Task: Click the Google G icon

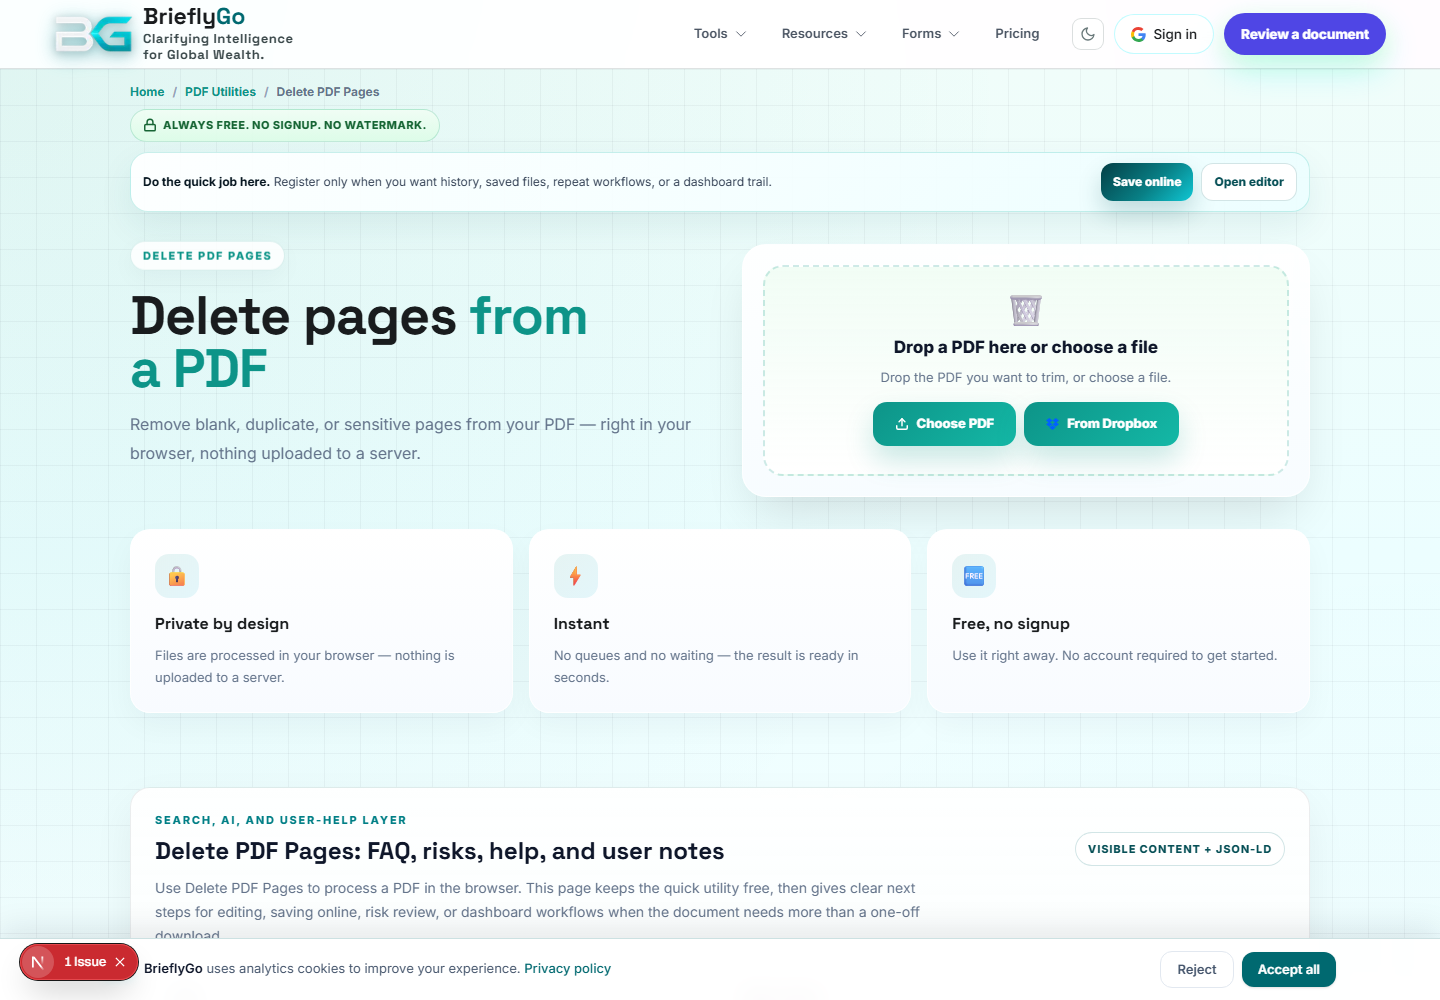Action: 1138,34
